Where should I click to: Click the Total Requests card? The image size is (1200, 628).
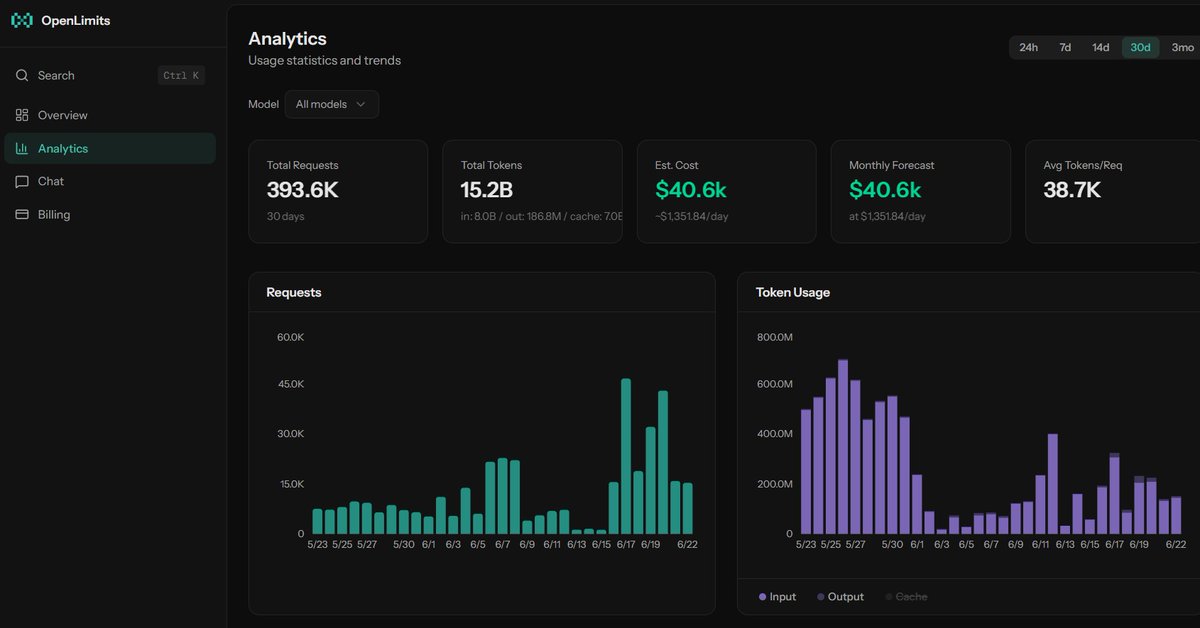click(x=338, y=191)
